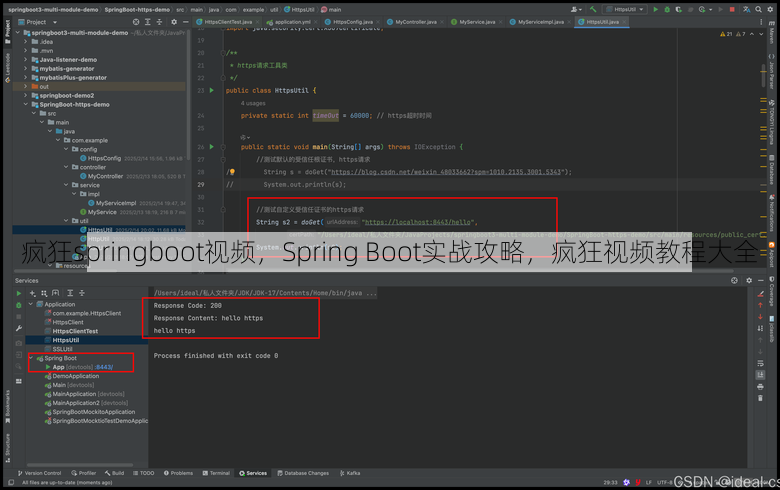Open the Terminal tool tab
The image size is (780, 490).
pos(216,473)
